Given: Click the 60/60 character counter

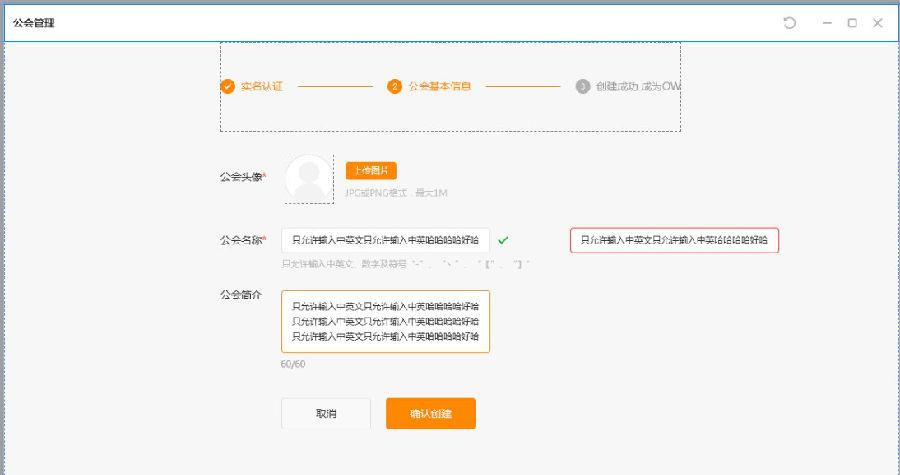Looking at the screenshot, I should 293,364.
